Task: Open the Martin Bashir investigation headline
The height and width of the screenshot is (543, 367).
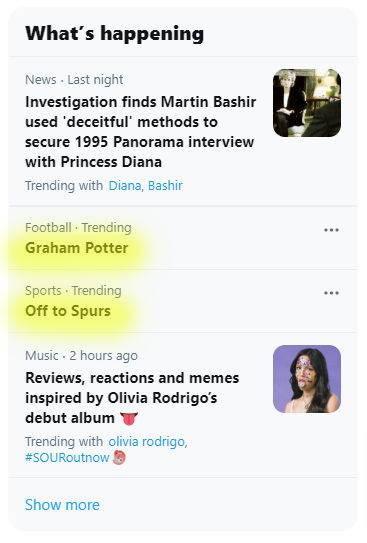Action: click(x=141, y=132)
